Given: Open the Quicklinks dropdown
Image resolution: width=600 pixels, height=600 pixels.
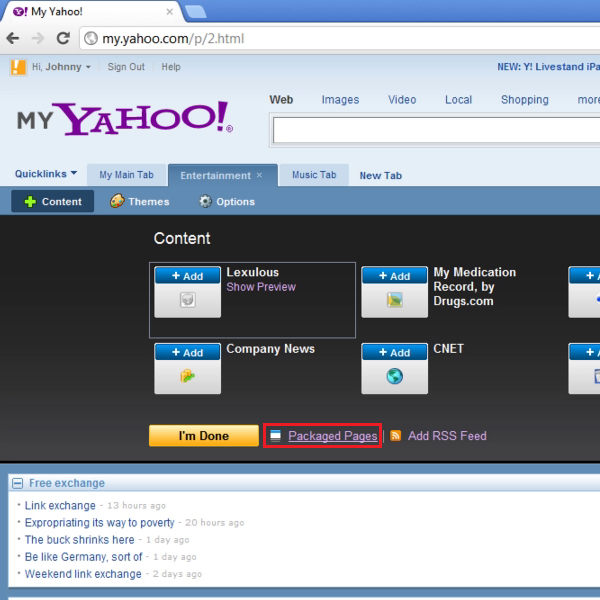Looking at the screenshot, I should (x=46, y=174).
